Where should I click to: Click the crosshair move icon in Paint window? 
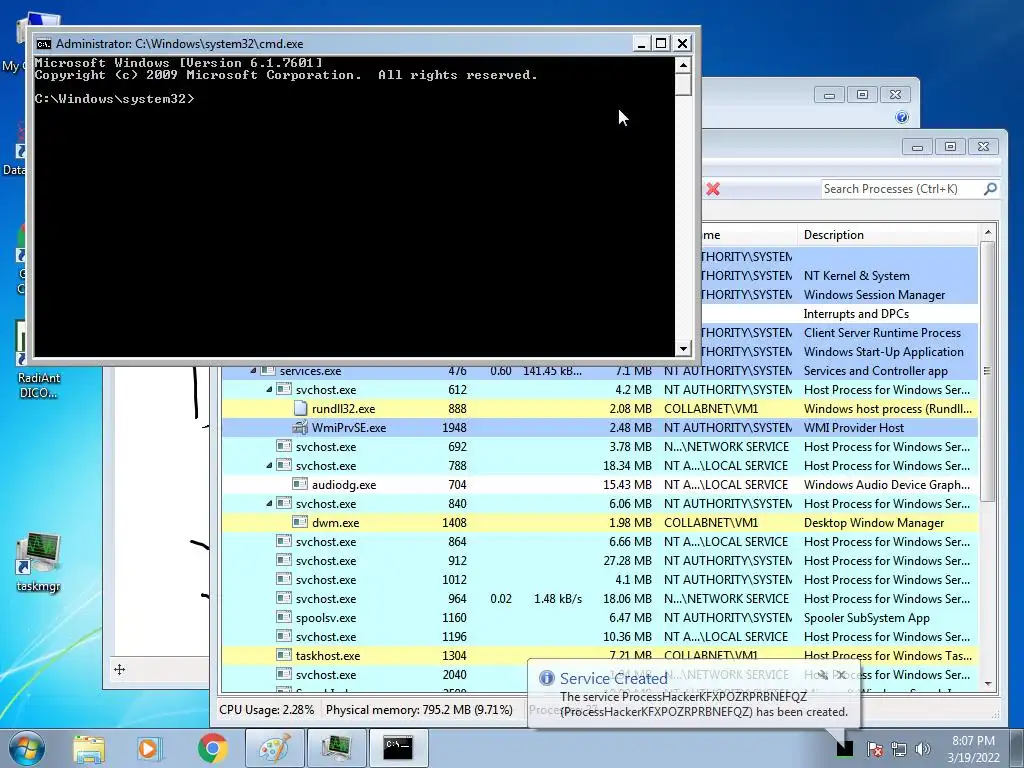click(x=120, y=669)
